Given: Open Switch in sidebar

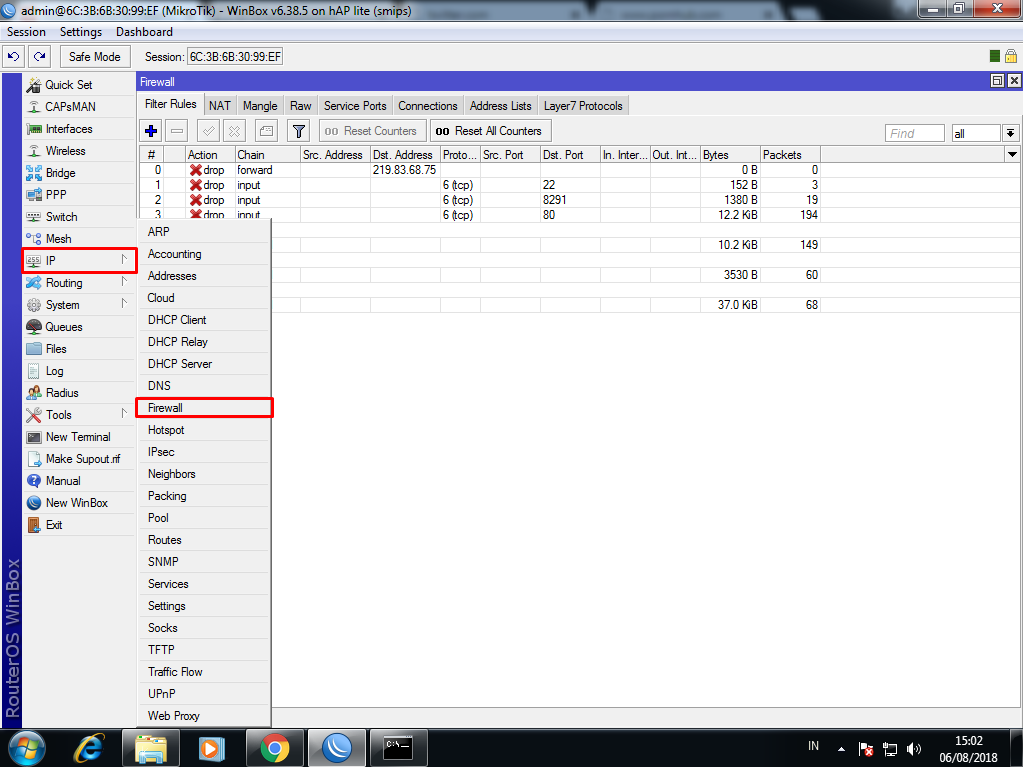Looking at the screenshot, I should click(x=80, y=217).
